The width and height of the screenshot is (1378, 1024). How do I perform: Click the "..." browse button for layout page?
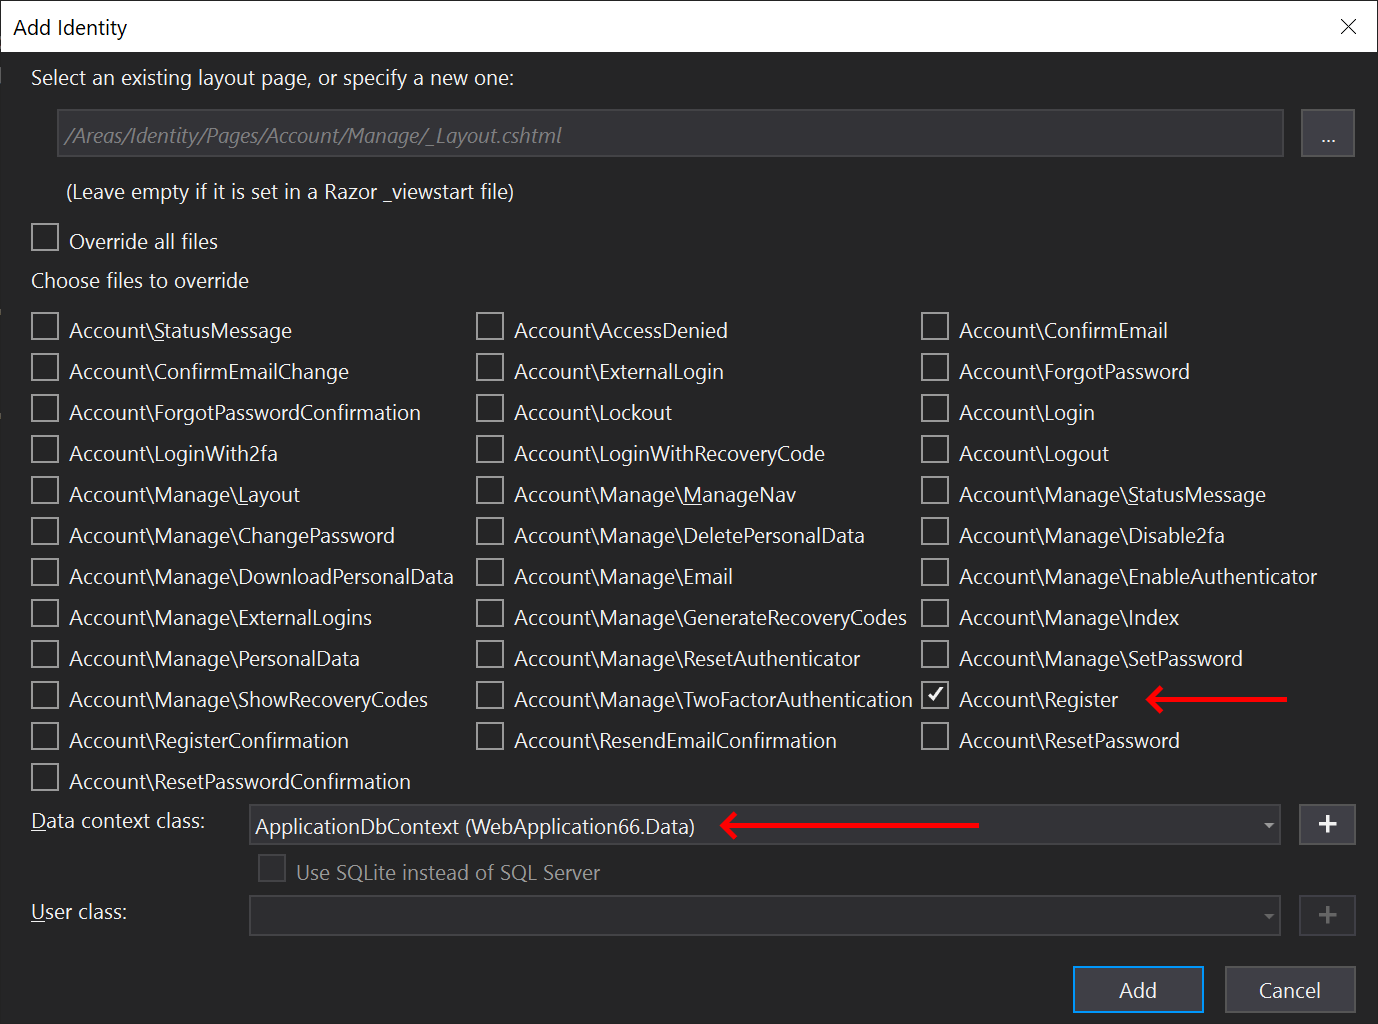(x=1327, y=133)
